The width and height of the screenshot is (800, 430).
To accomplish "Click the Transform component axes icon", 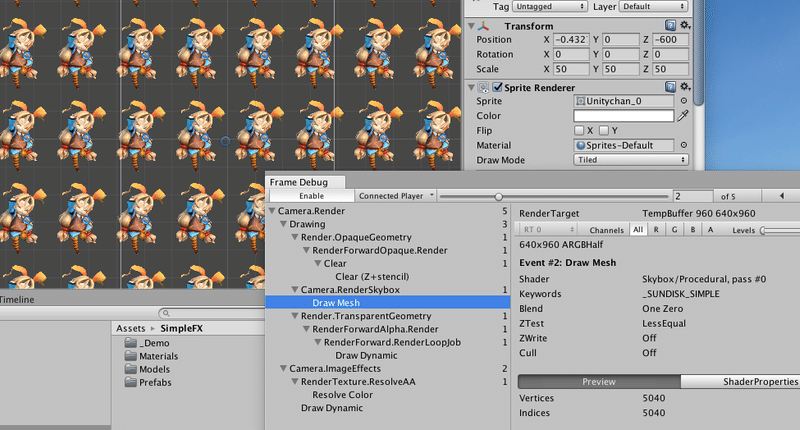I will click(483, 26).
